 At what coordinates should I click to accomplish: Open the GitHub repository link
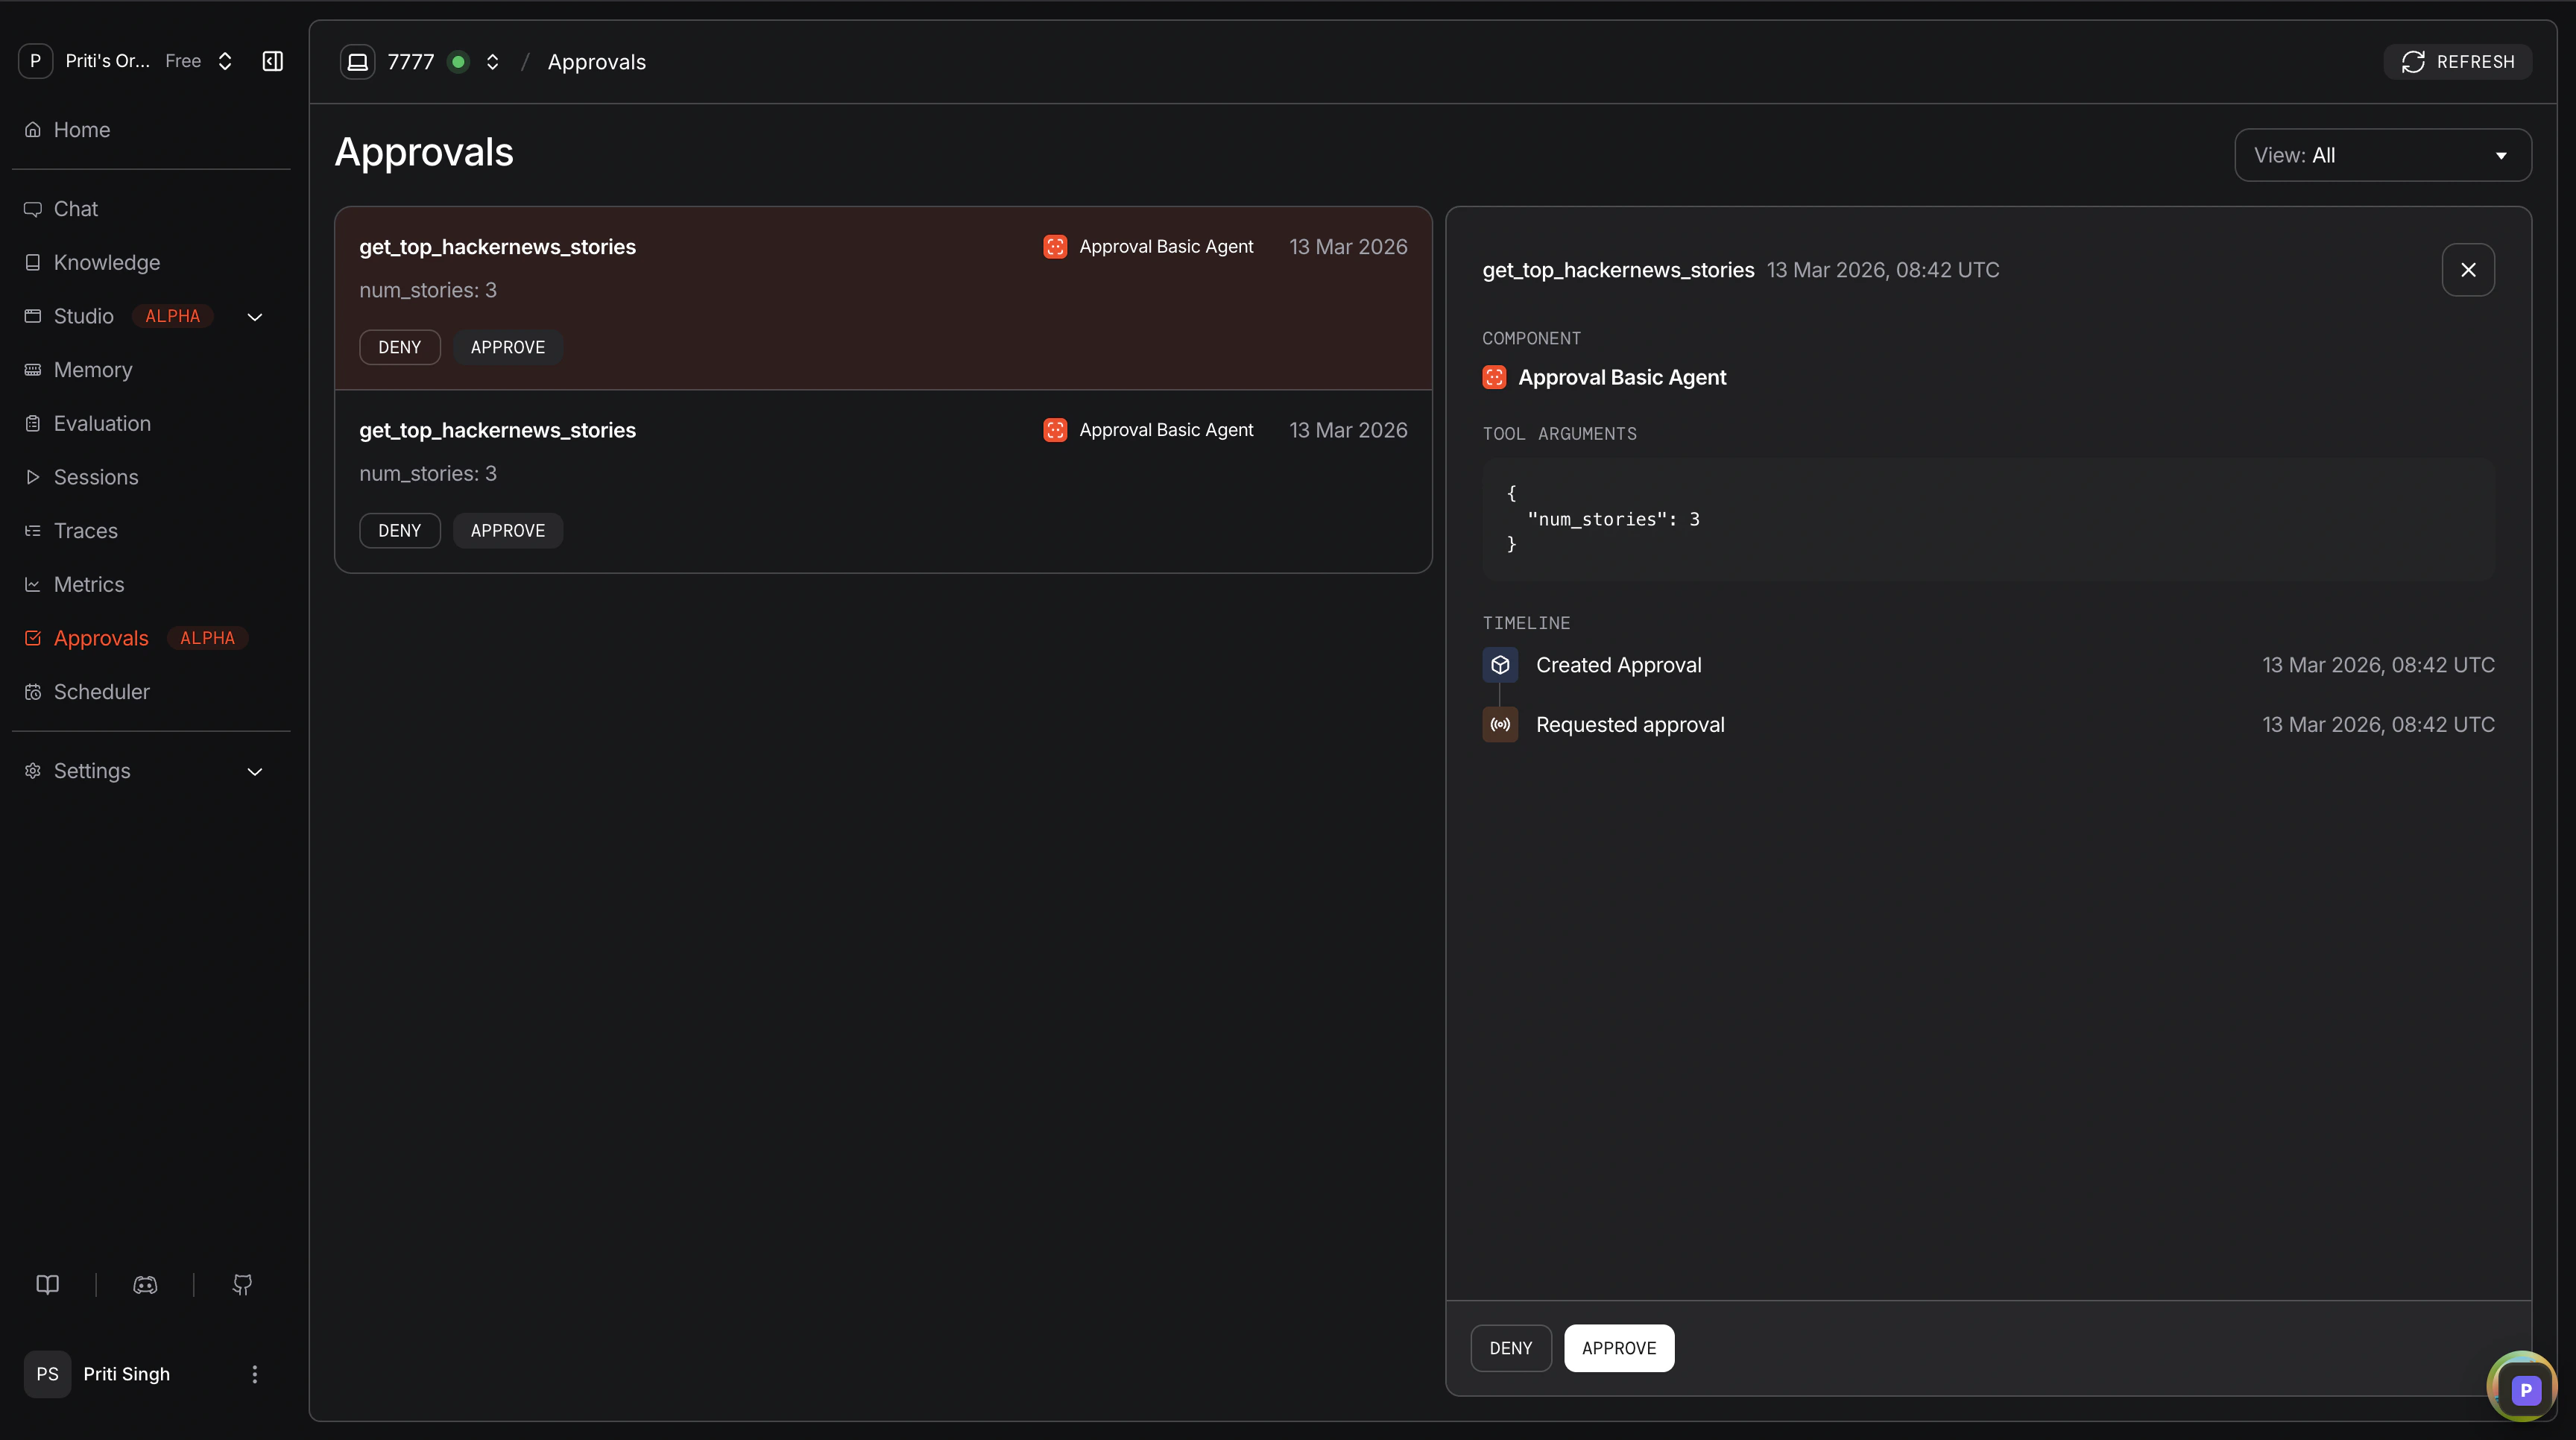point(241,1284)
